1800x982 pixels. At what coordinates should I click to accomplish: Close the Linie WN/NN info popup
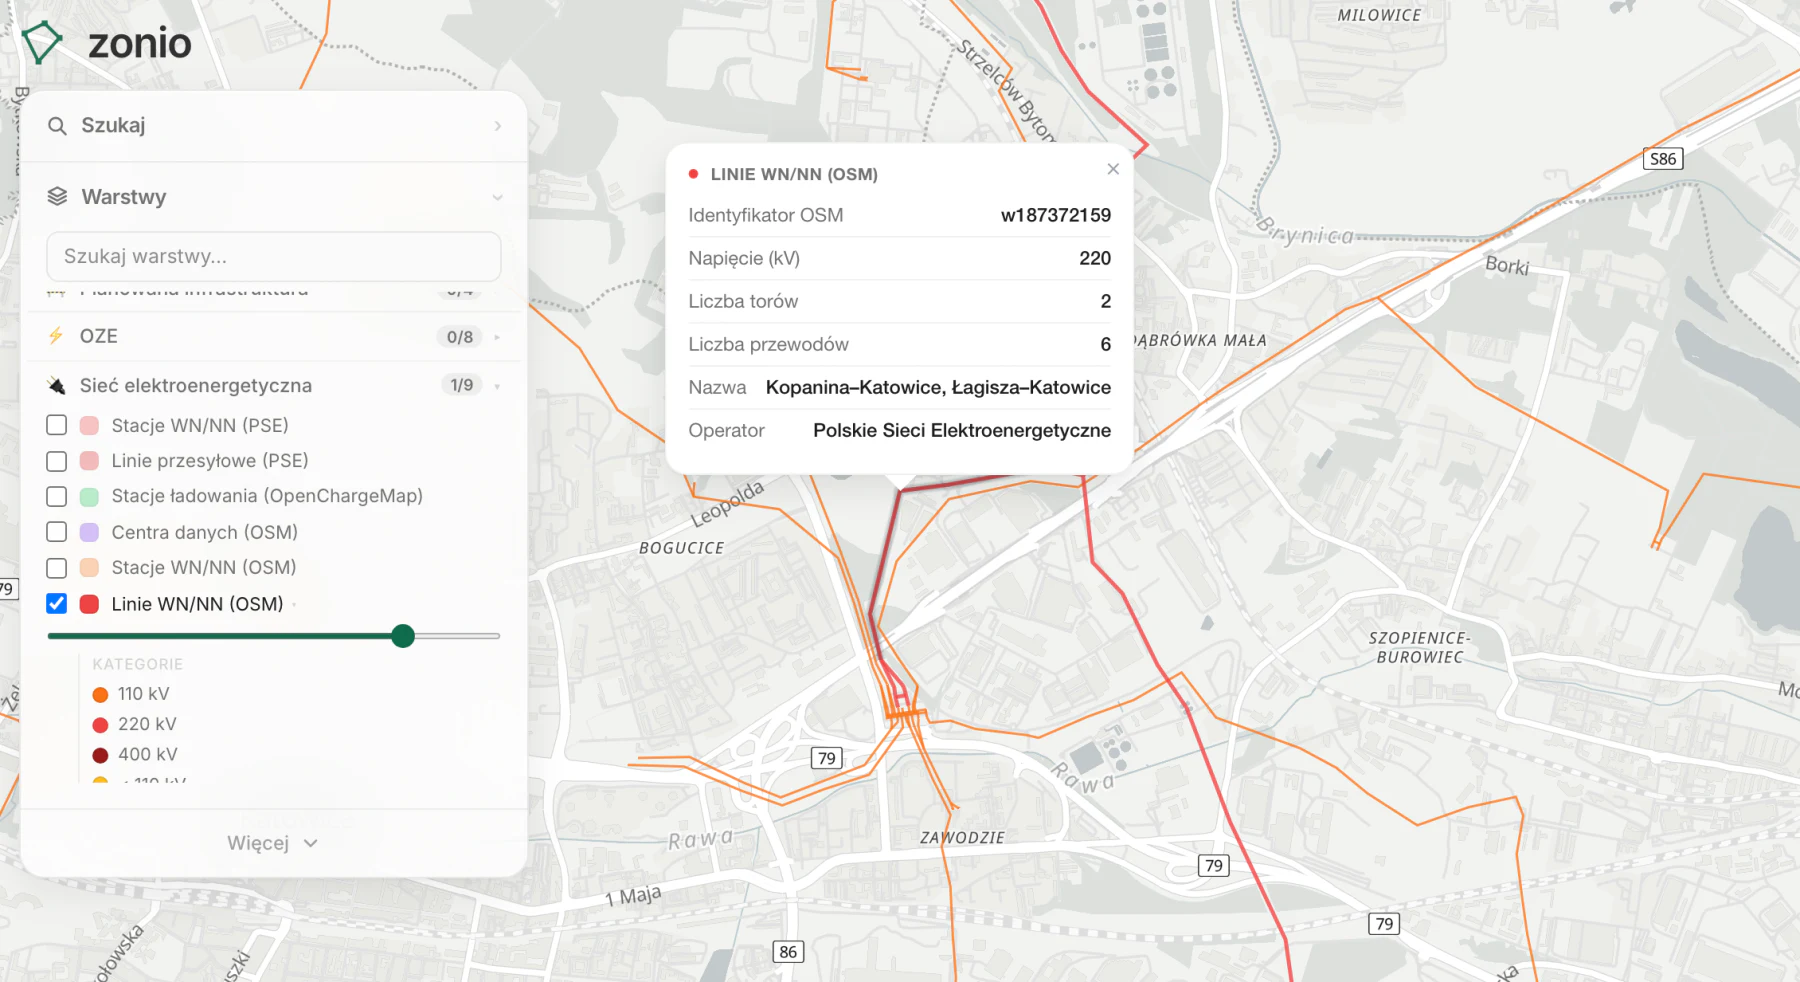pos(1113,169)
